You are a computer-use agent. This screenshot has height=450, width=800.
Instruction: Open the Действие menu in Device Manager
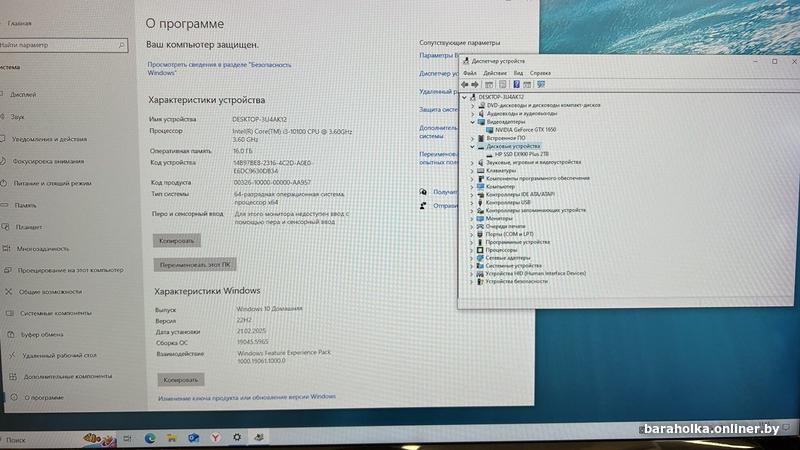(x=495, y=73)
